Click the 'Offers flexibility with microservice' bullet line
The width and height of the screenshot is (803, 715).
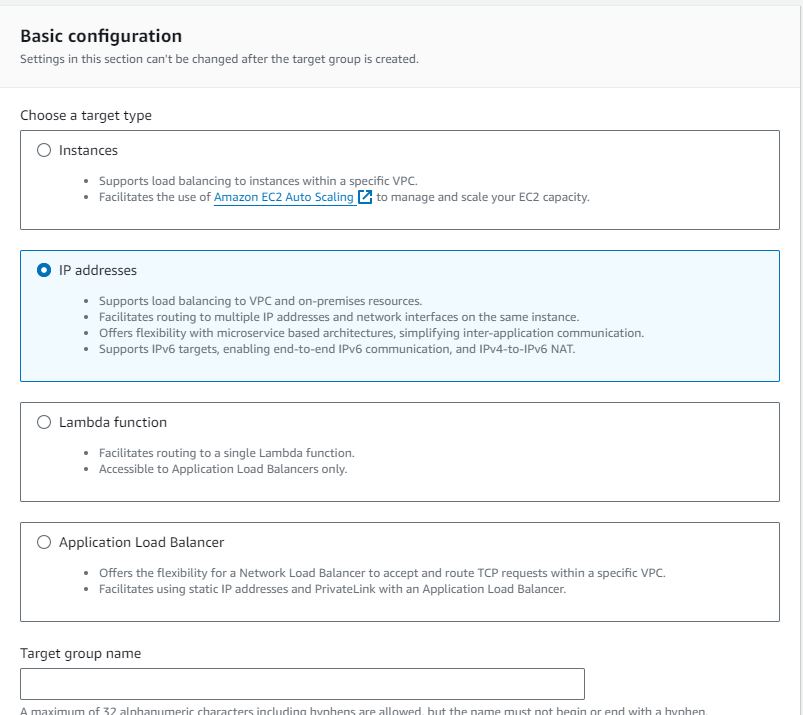coord(371,333)
